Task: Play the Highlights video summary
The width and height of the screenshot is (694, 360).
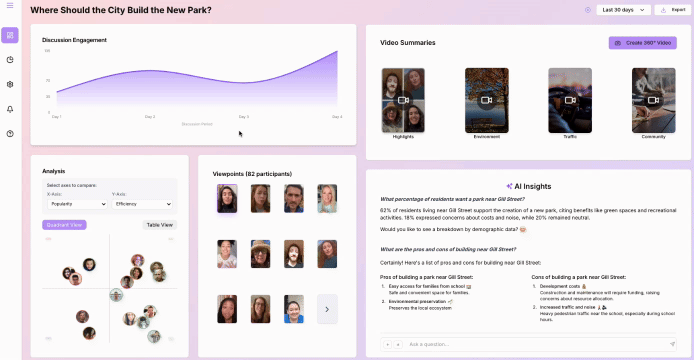Action: pyautogui.click(x=403, y=101)
